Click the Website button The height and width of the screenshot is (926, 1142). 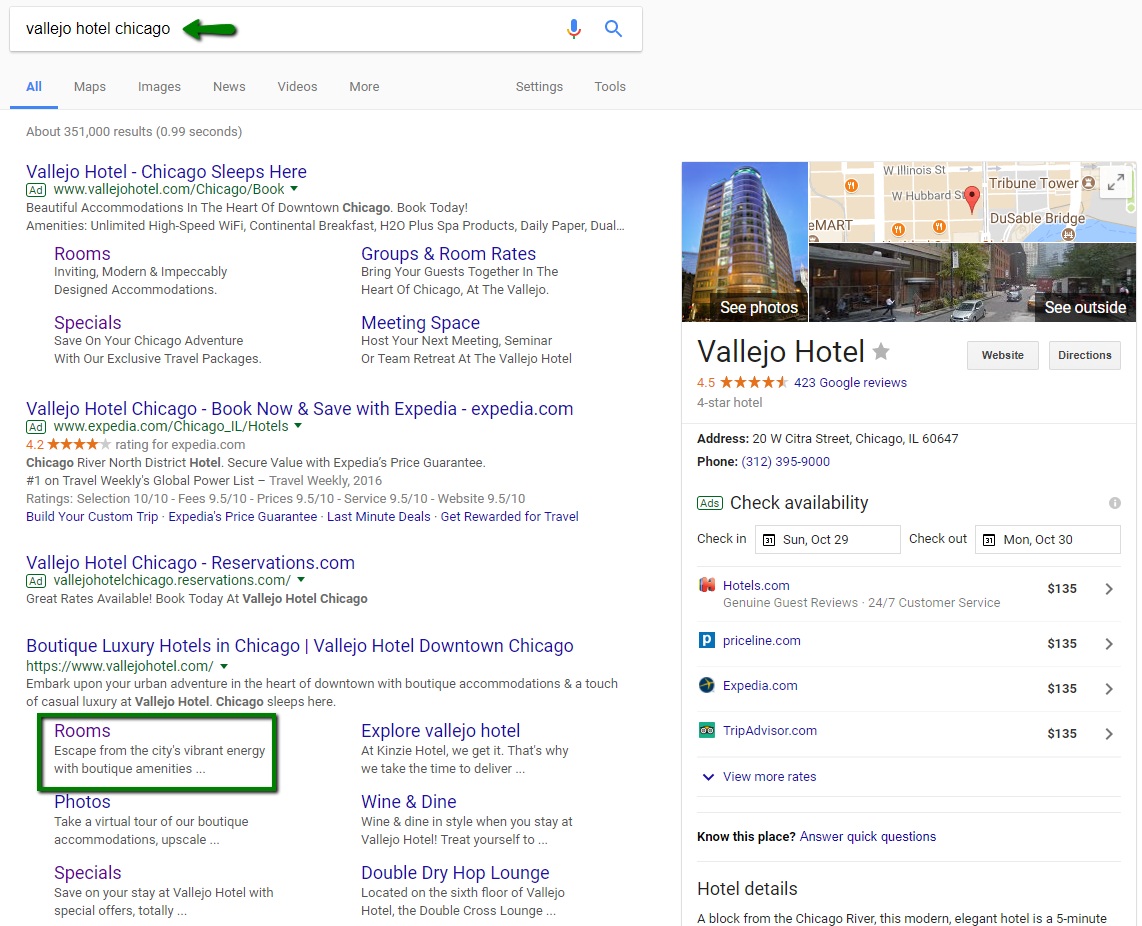(1003, 356)
